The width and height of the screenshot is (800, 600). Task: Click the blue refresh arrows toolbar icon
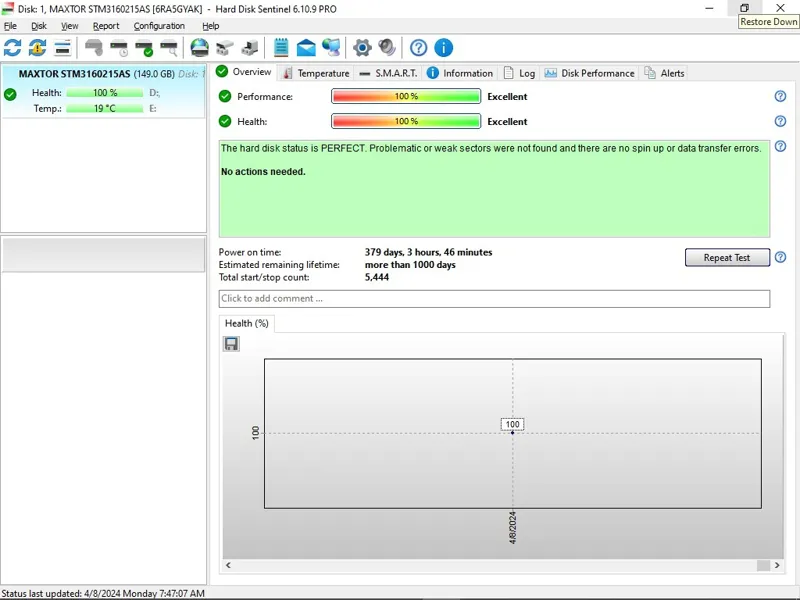point(12,48)
